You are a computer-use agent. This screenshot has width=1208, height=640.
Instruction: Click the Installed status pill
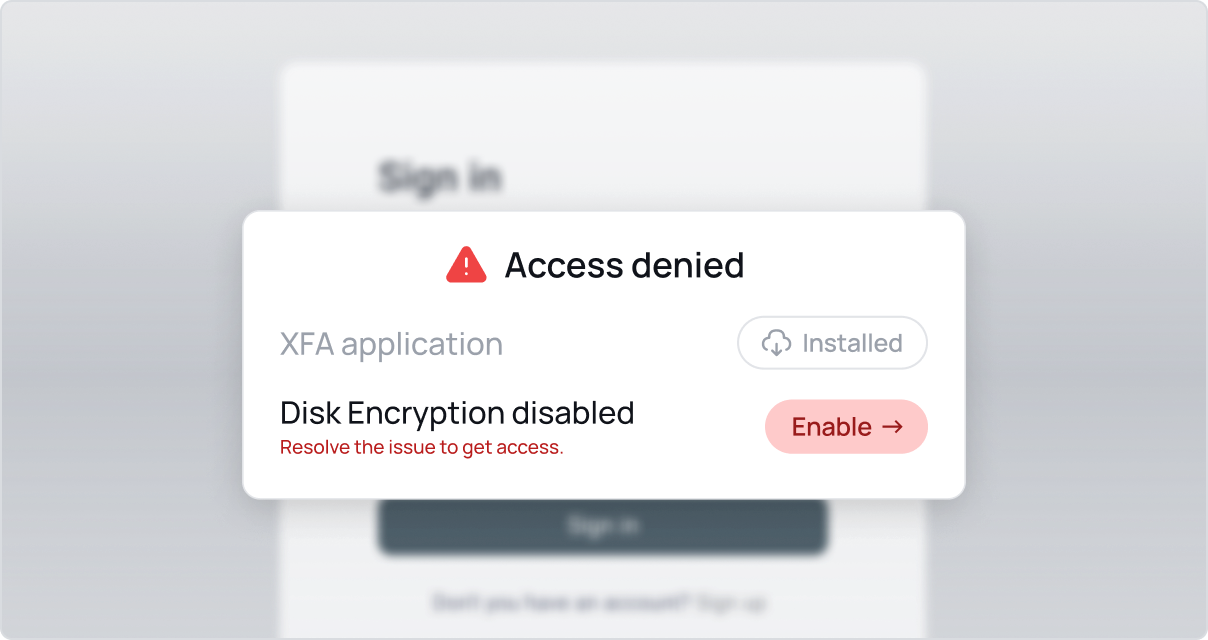[832, 343]
